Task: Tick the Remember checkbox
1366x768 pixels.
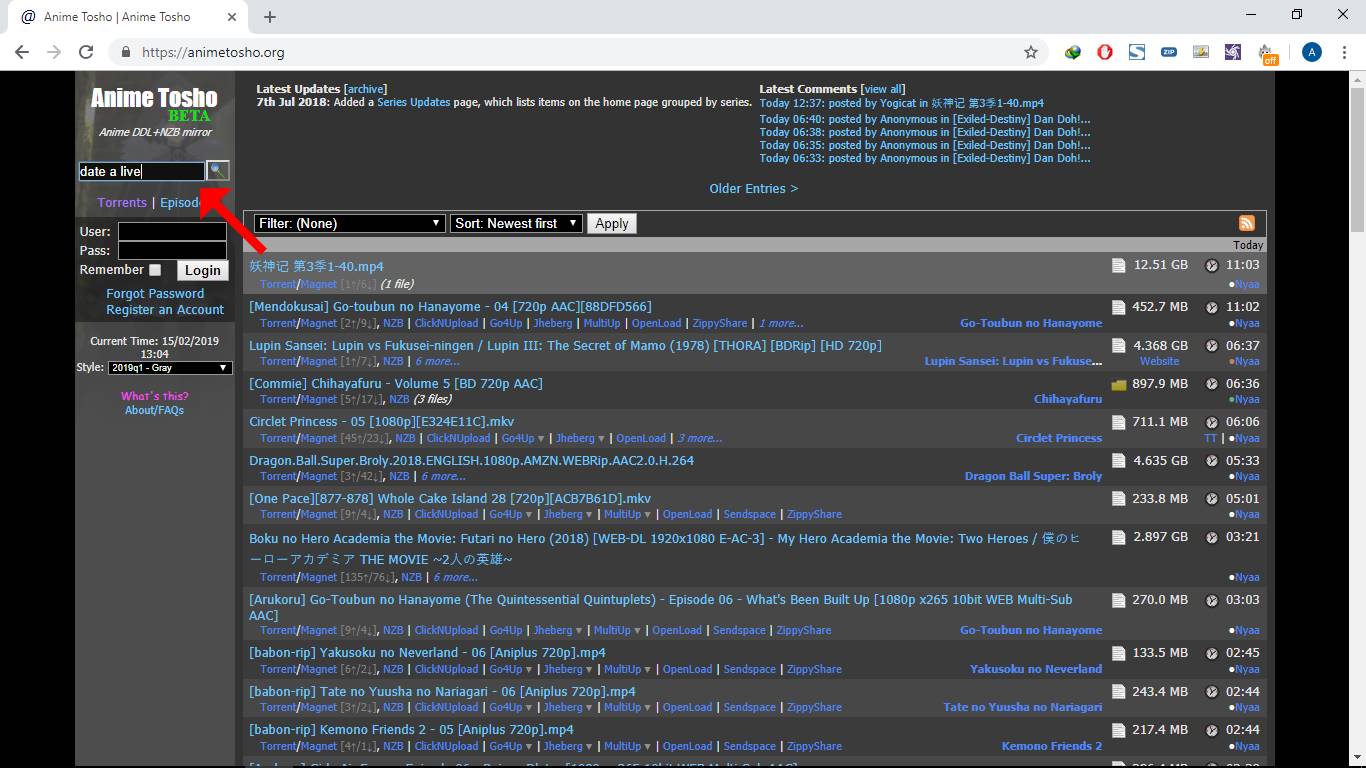Action: coord(155,270)
